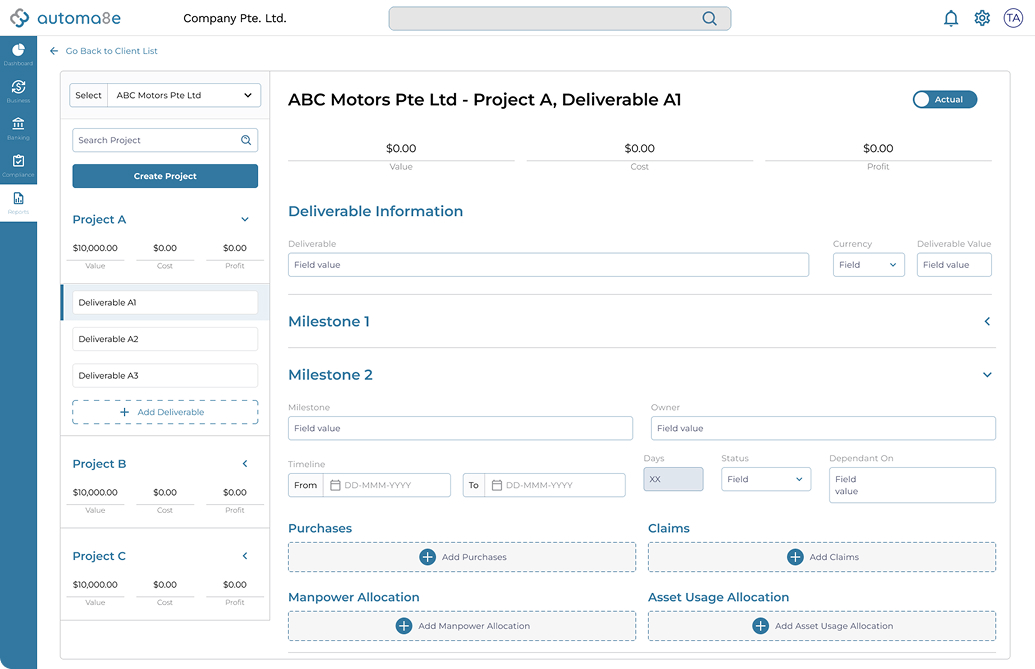Image resolution: width=1035 pixels, height=669 pixels.
Task: Click the Create Project button
Action: click(165, 176)
